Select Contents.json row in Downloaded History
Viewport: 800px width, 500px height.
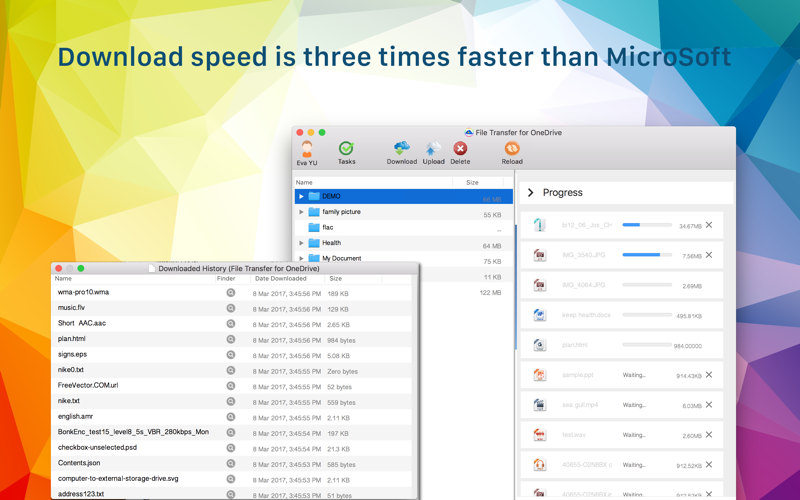click(232, 463)
